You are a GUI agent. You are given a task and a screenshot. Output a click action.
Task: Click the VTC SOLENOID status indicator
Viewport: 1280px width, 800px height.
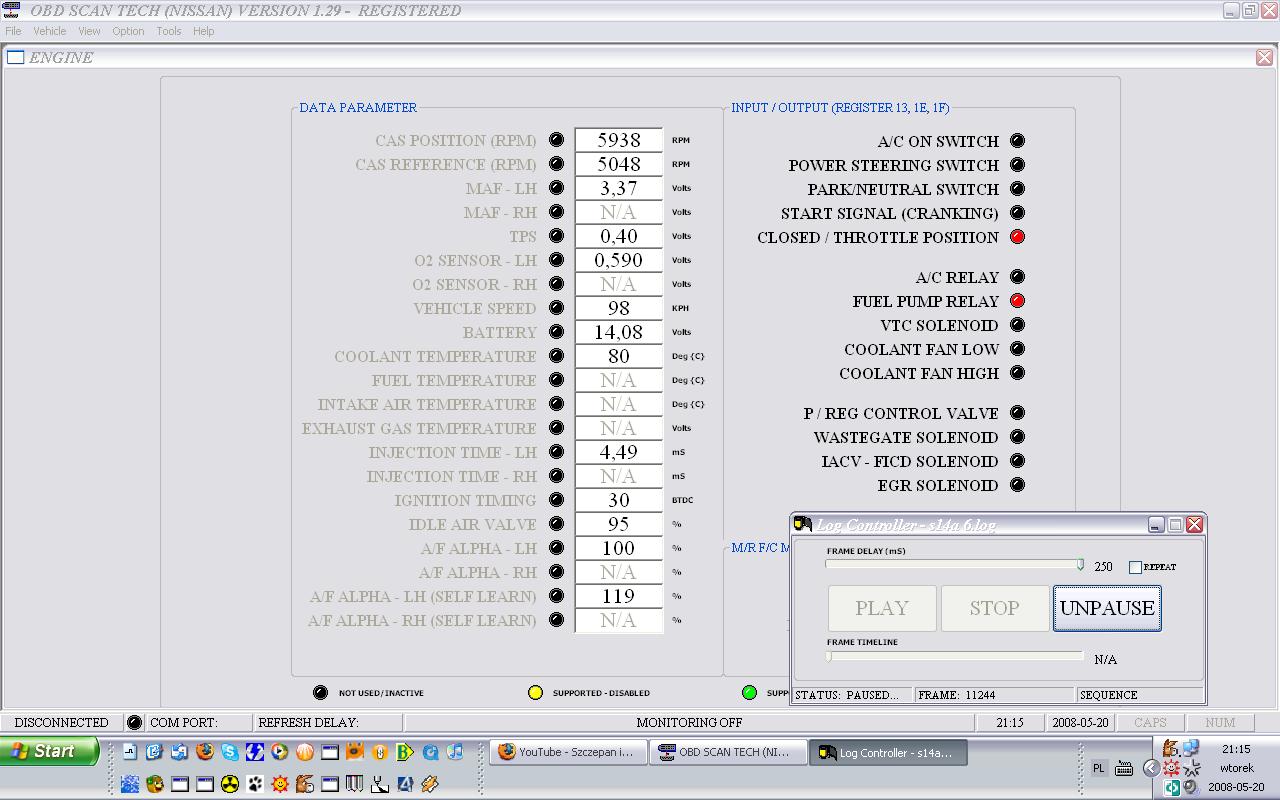tap(1017, 325)
